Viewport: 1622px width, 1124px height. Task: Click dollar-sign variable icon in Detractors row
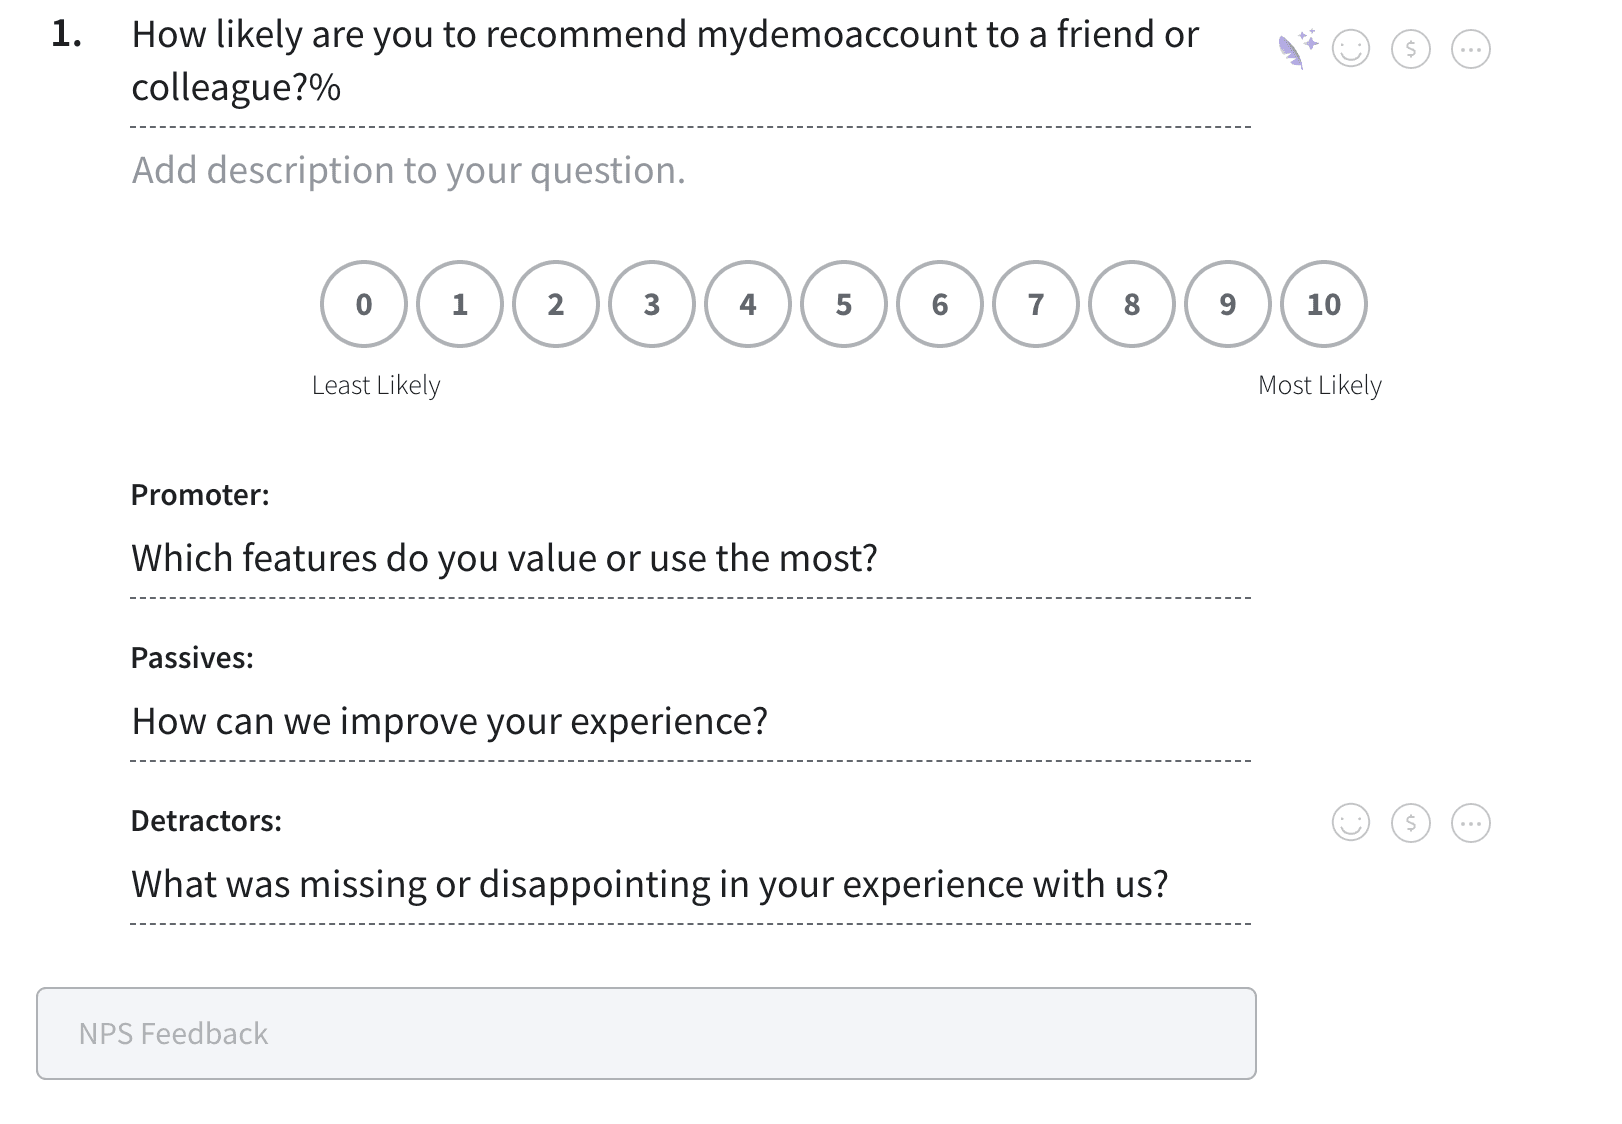(1411, 823)
